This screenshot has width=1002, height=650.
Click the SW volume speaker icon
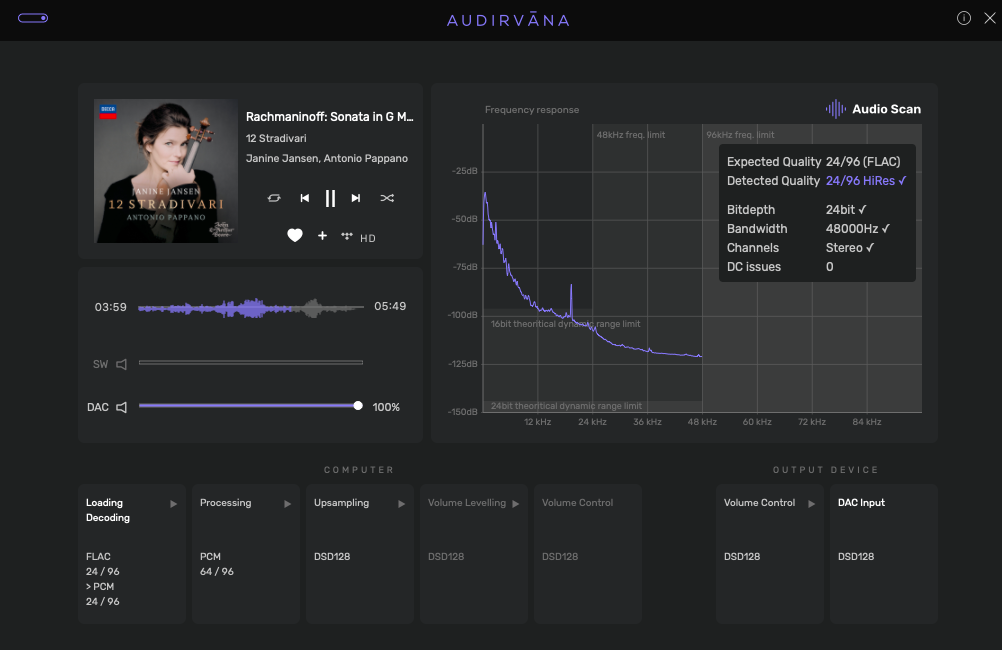tap(121, 364)
